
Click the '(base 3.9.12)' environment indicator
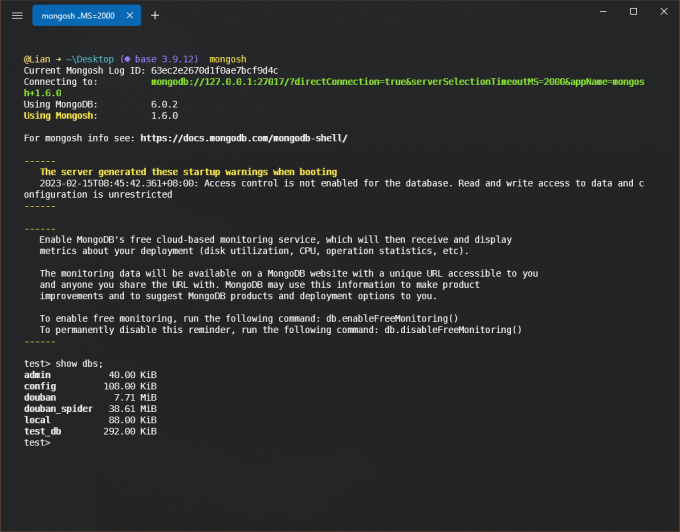pyautogui.click(x=159, y=59)
